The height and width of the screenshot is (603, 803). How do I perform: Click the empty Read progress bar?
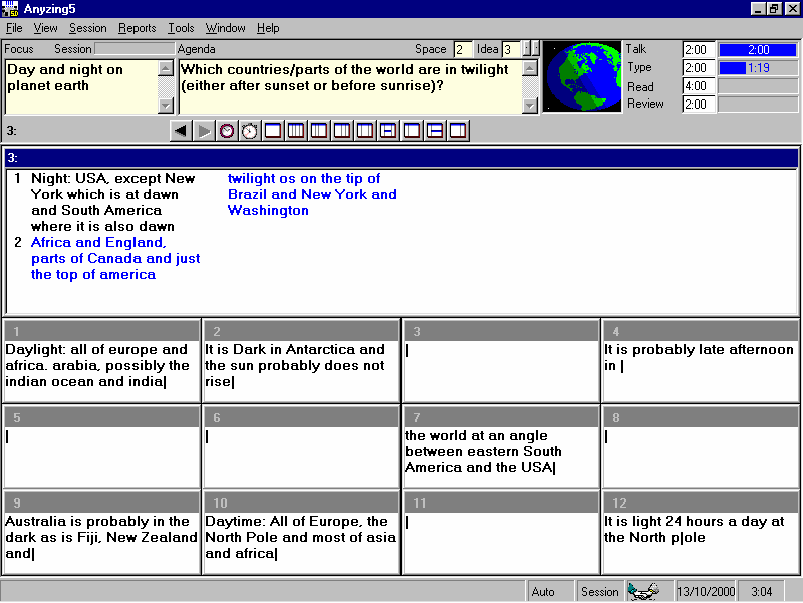[x=758, y=86]
